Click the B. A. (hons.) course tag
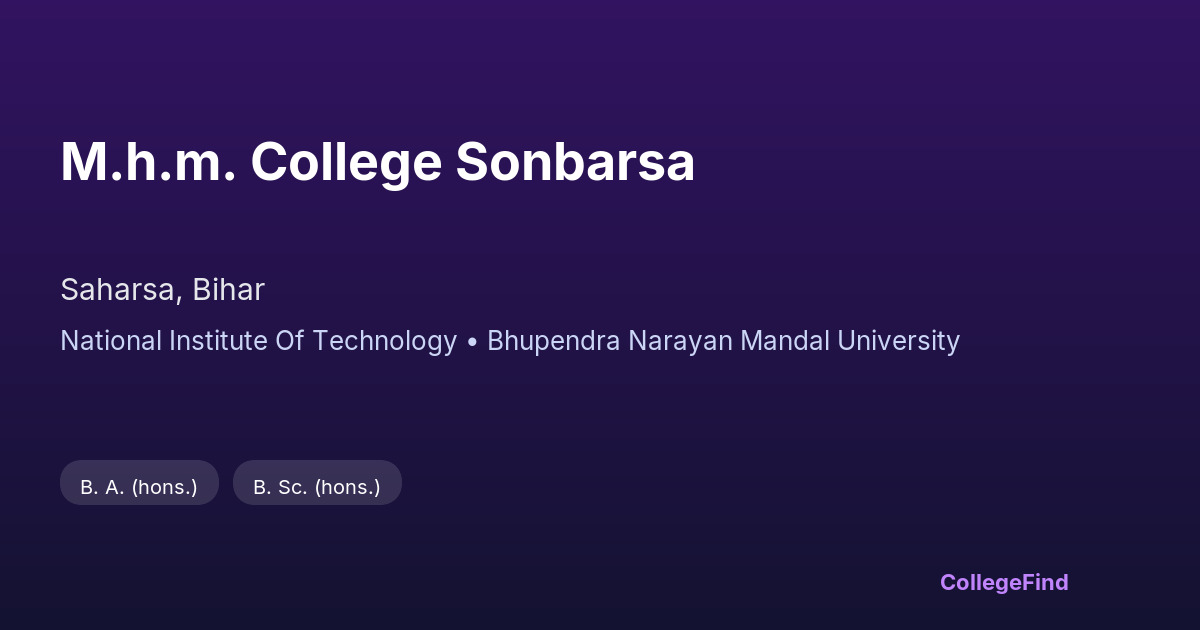This screenshot has width=1200, height=630. coord(139,487)
